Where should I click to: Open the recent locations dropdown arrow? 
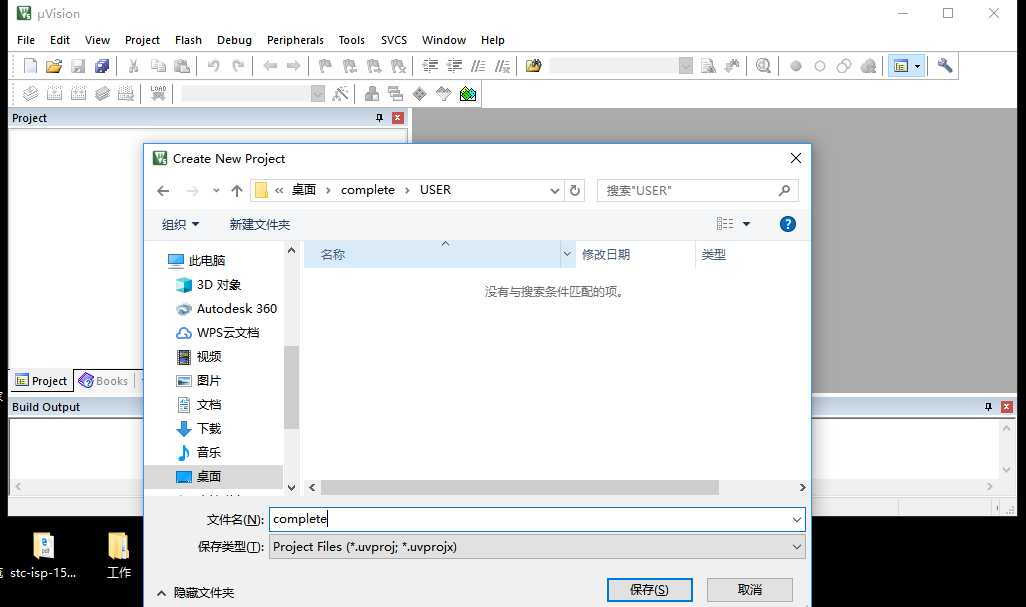click(216, 190)
